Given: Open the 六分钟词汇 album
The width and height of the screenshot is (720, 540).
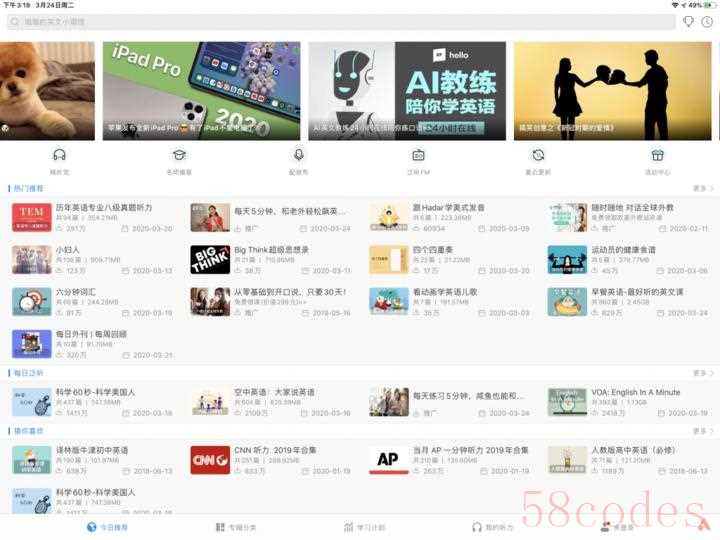Looking at the screenshot, I should click(92, 302).
